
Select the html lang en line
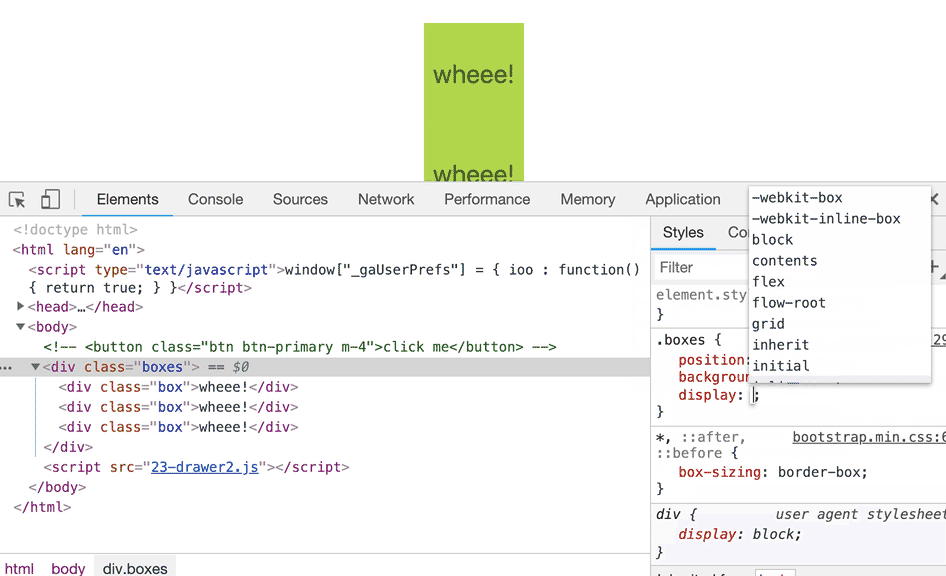click(x=78, y=250)
